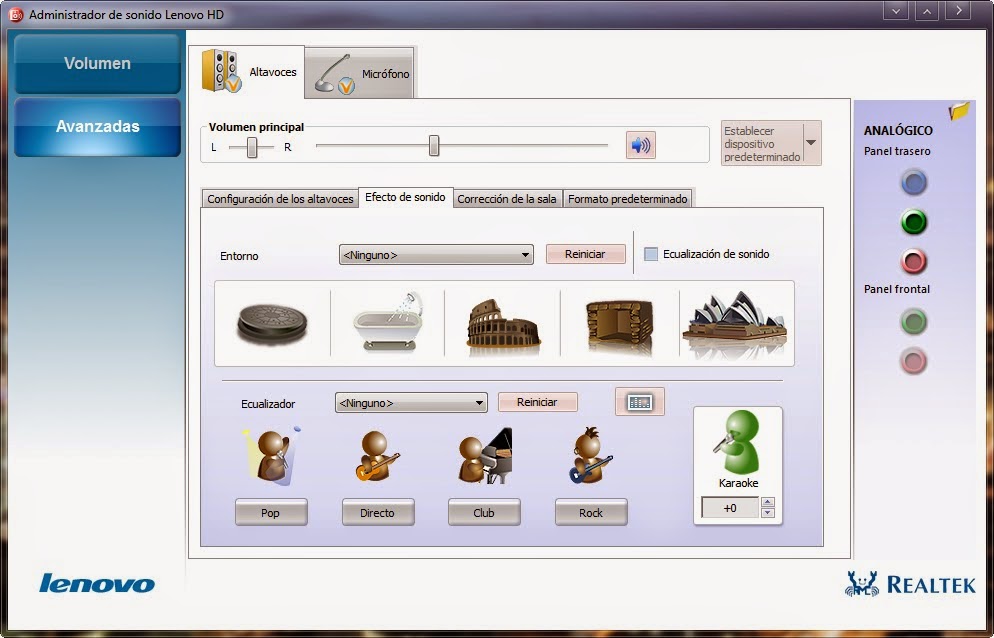Click Reiniciar next to Ecualizador
The image size is (994, 638).
point(537,402)
